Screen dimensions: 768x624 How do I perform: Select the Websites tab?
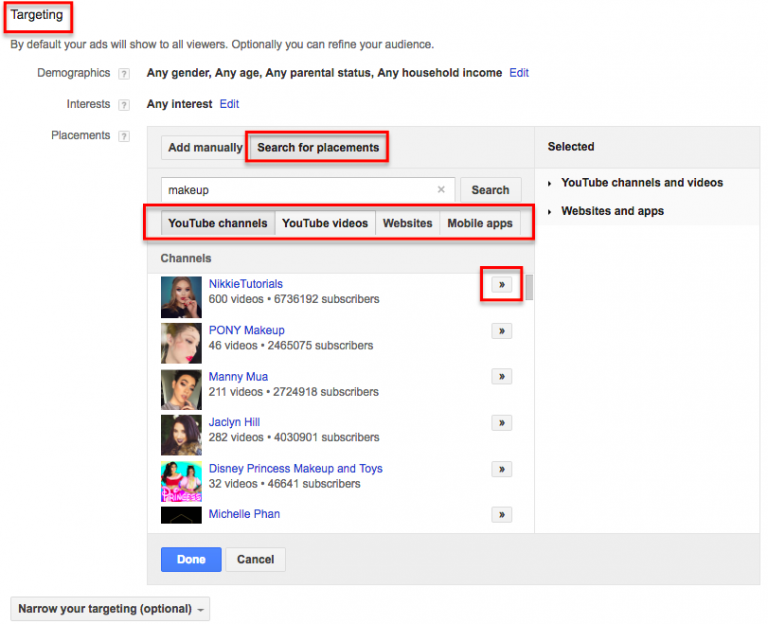pos(407,223)
